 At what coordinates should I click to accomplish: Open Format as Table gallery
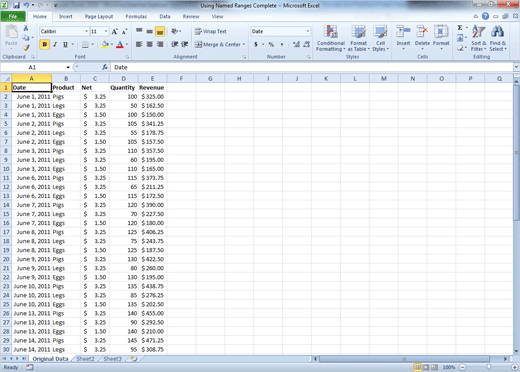click(359, 38)
